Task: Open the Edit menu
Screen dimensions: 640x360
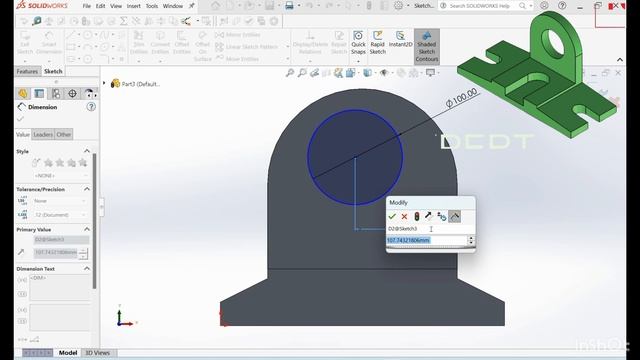Action: click(100, 6)
